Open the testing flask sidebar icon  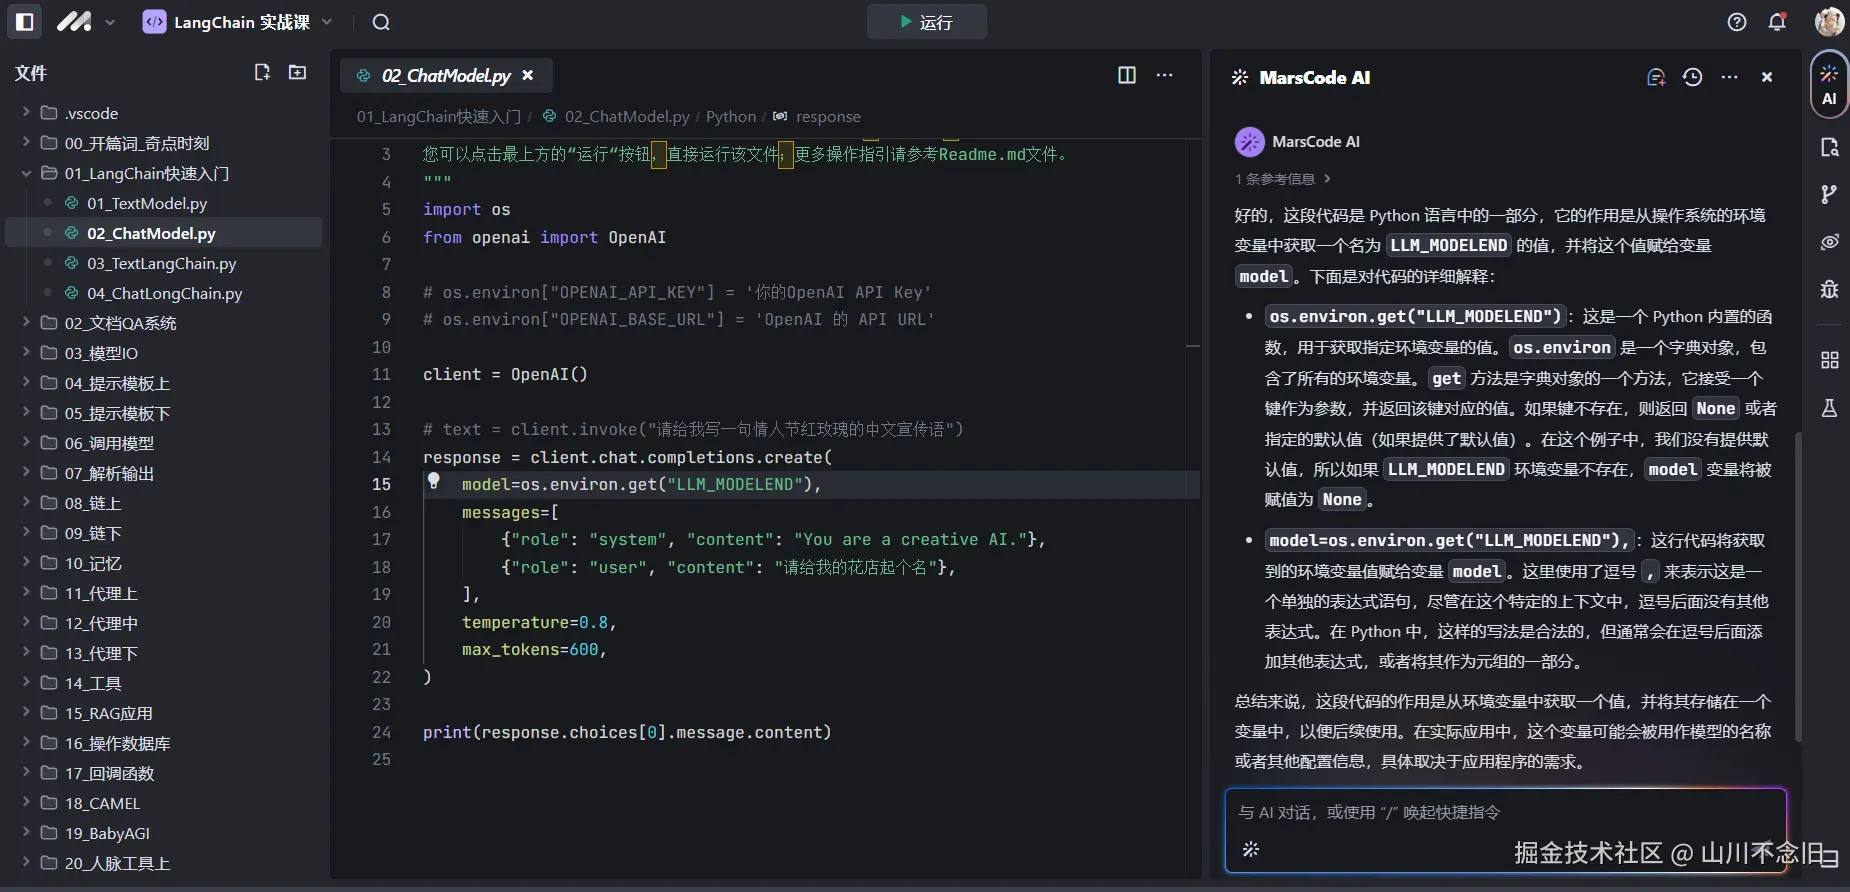pos(1829,408)
